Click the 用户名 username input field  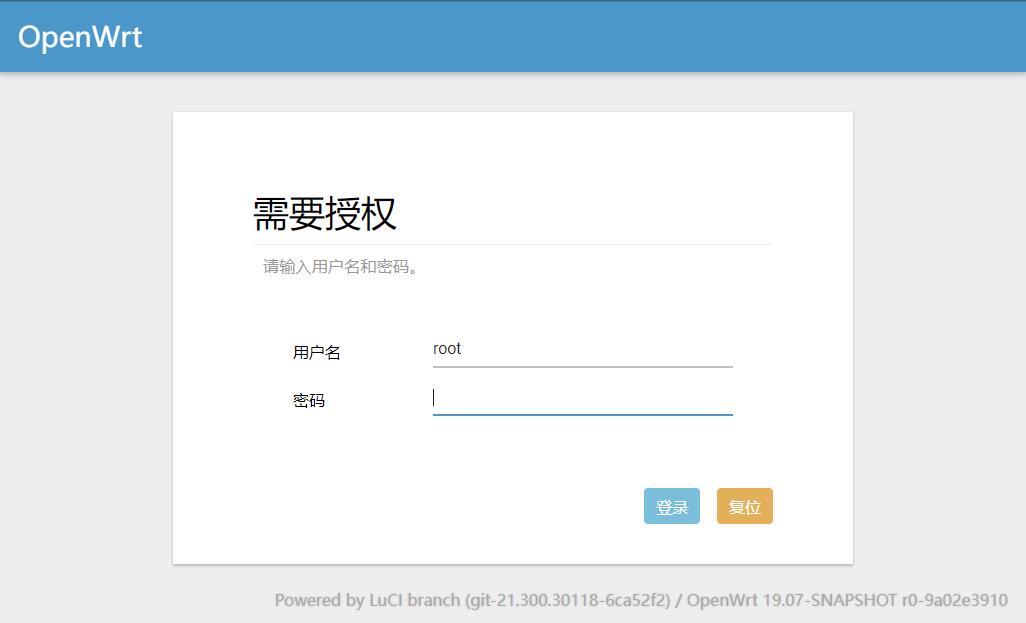(580, 349)
